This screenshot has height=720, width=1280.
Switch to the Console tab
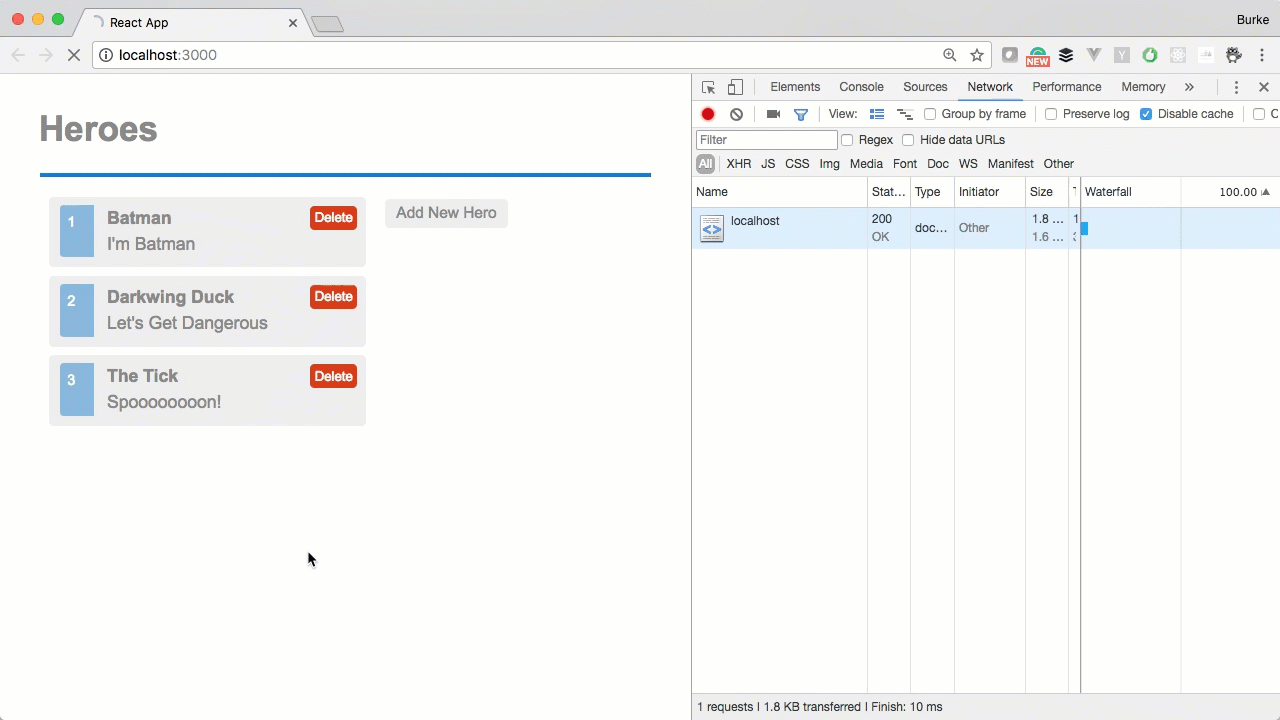(861, 87)
